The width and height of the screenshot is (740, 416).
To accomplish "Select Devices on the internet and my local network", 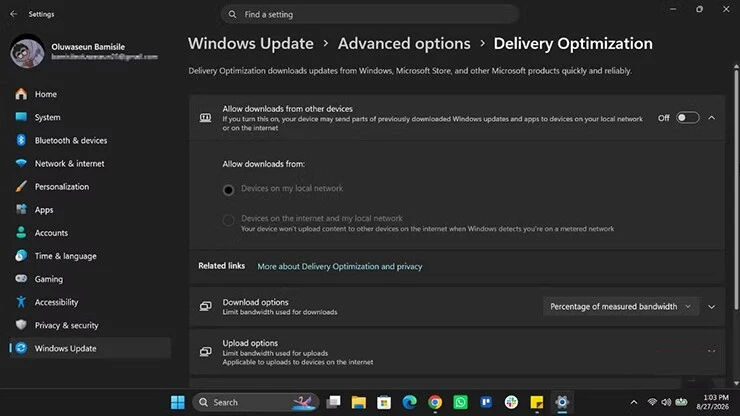I will point(228,220).
